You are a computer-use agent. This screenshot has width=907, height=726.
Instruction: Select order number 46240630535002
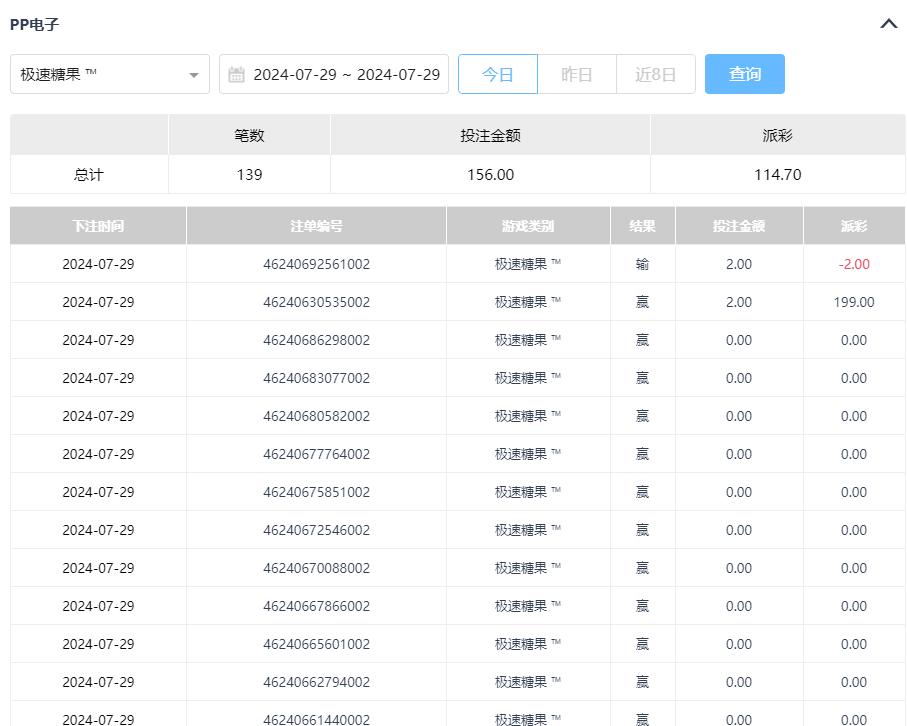(x=316, y=302)
